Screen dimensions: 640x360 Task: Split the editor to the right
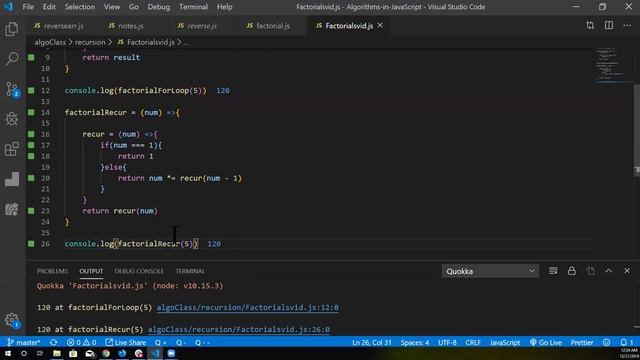609,25
